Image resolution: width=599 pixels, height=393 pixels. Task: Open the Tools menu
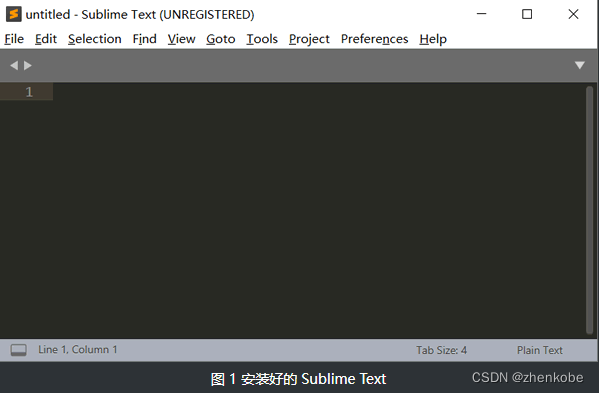tap(262, 39)
